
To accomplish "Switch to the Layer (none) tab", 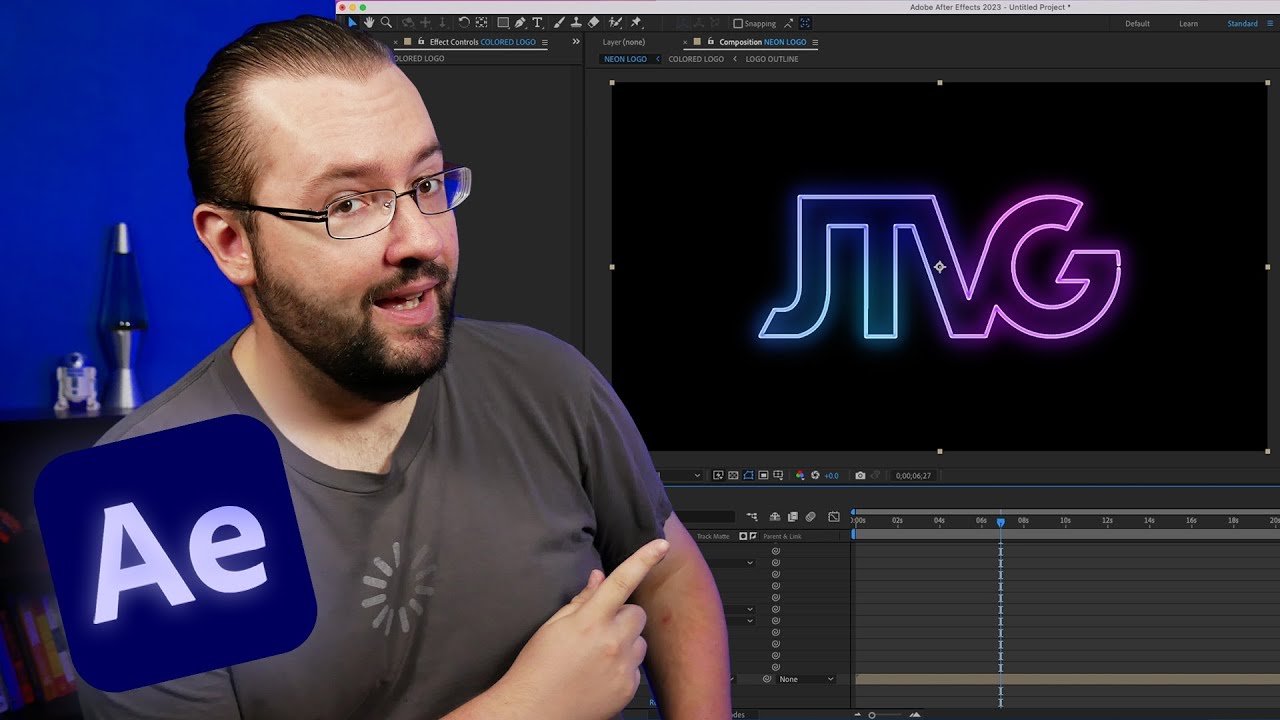I will [624, 42].
